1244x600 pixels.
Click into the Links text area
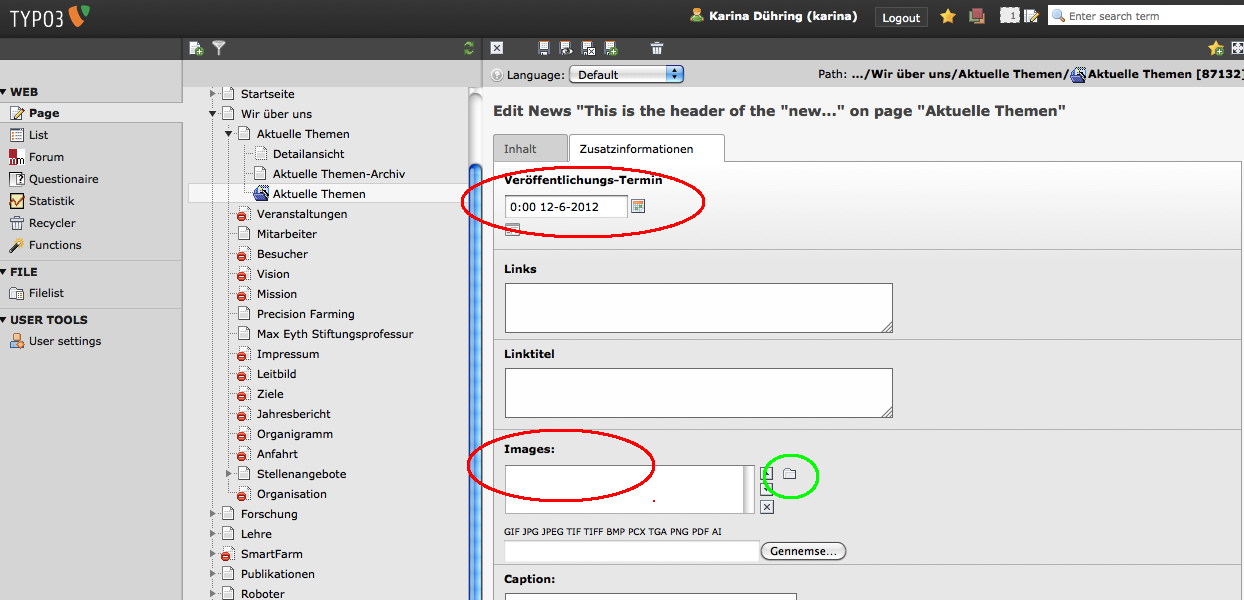[698, 307]
